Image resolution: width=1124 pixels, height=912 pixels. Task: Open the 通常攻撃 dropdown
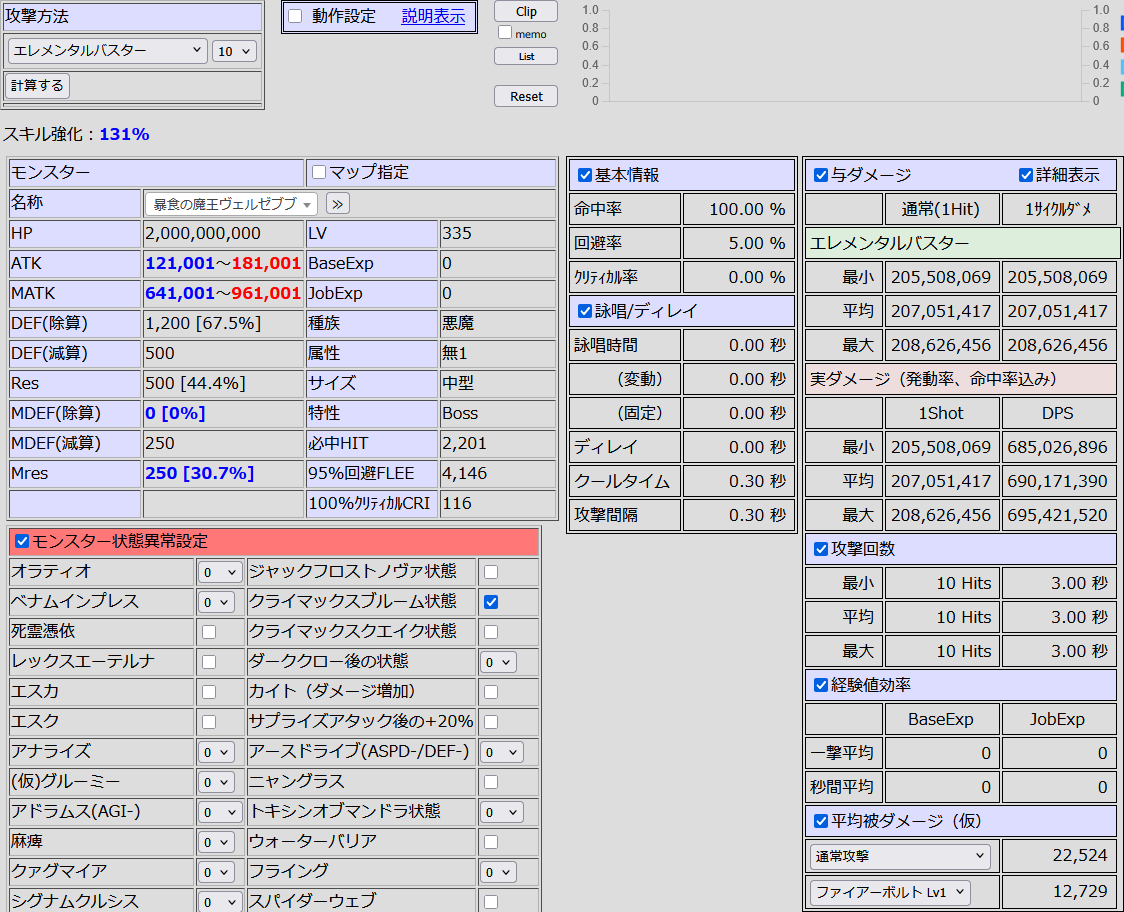click(x=899, y=856)
